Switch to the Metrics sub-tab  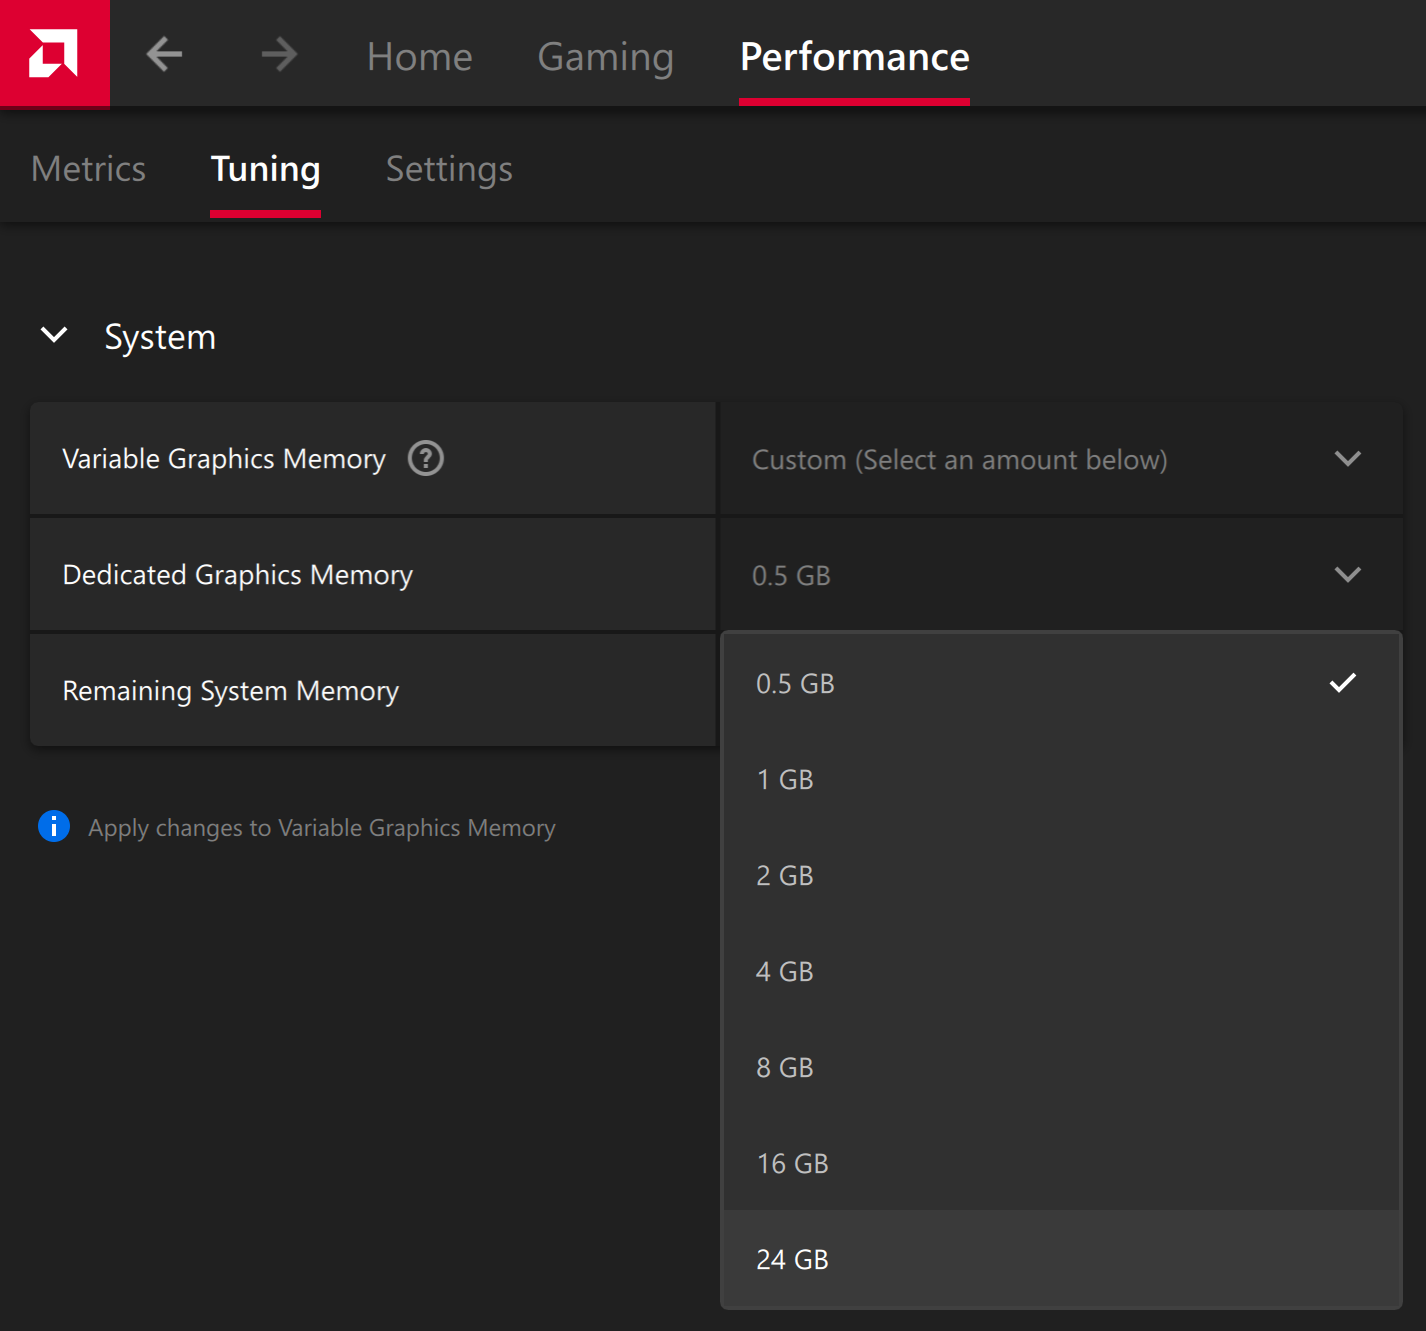(87, 169)
